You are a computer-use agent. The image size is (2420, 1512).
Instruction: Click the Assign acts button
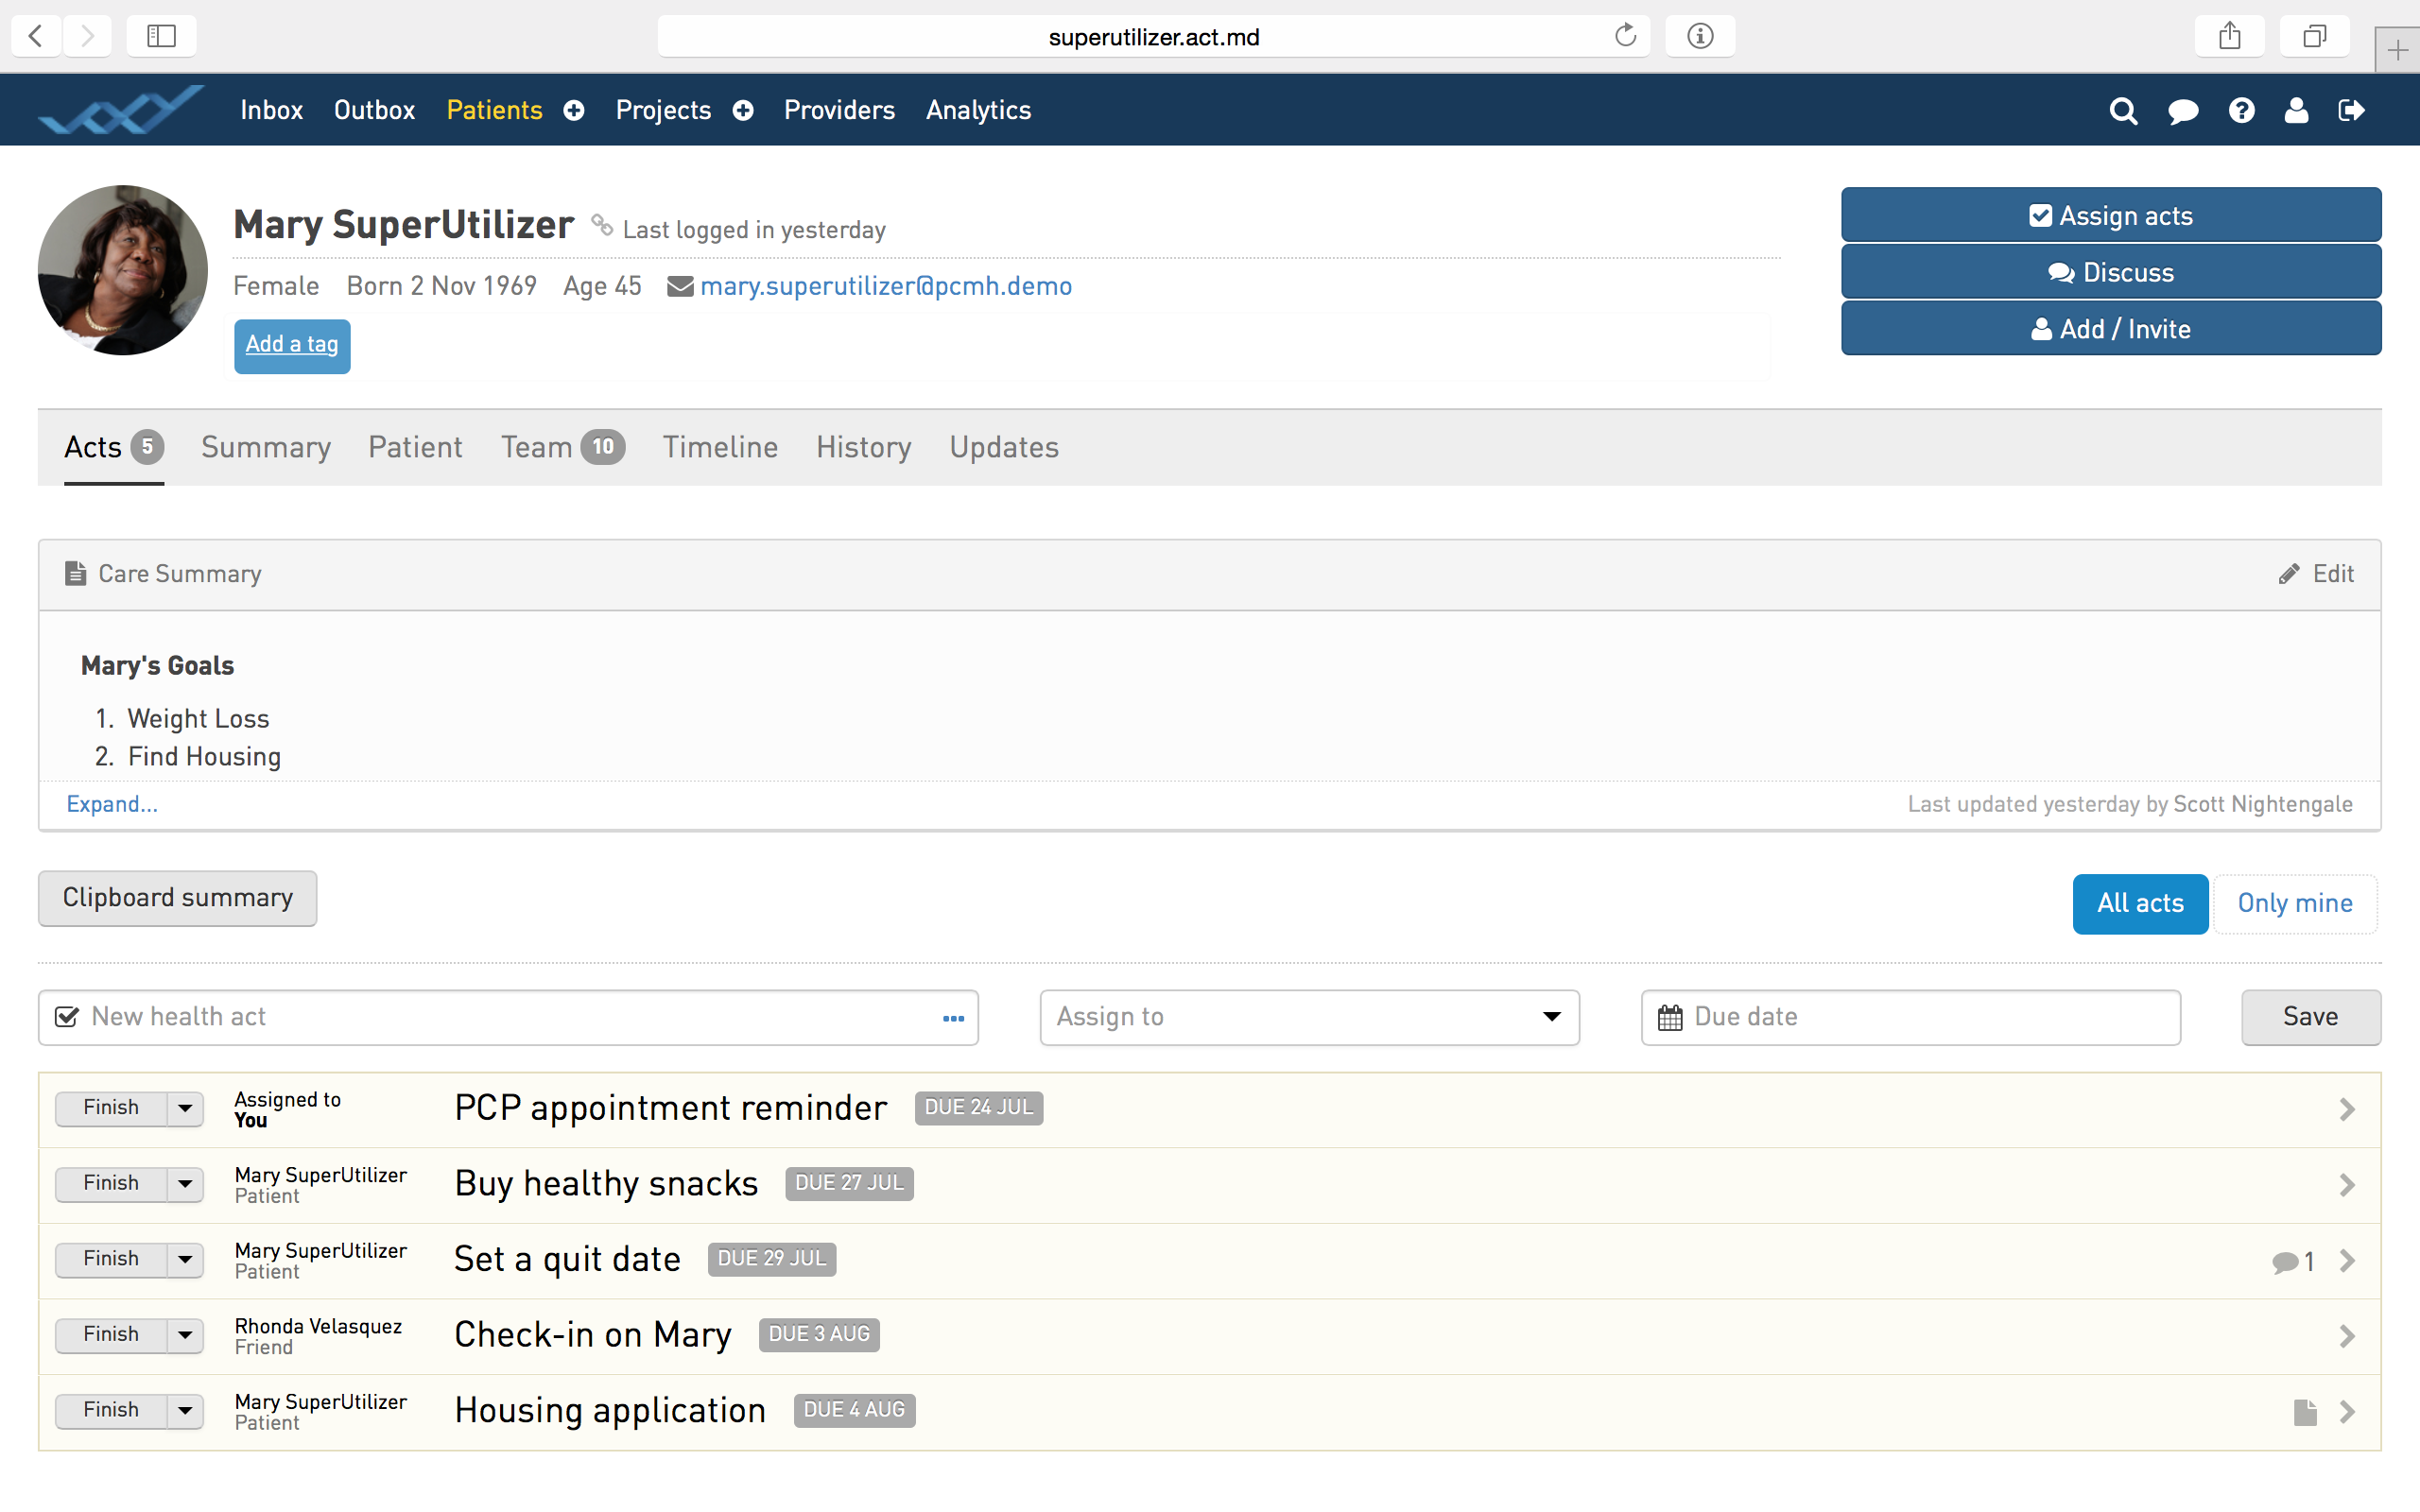[x=2110, y=216]
